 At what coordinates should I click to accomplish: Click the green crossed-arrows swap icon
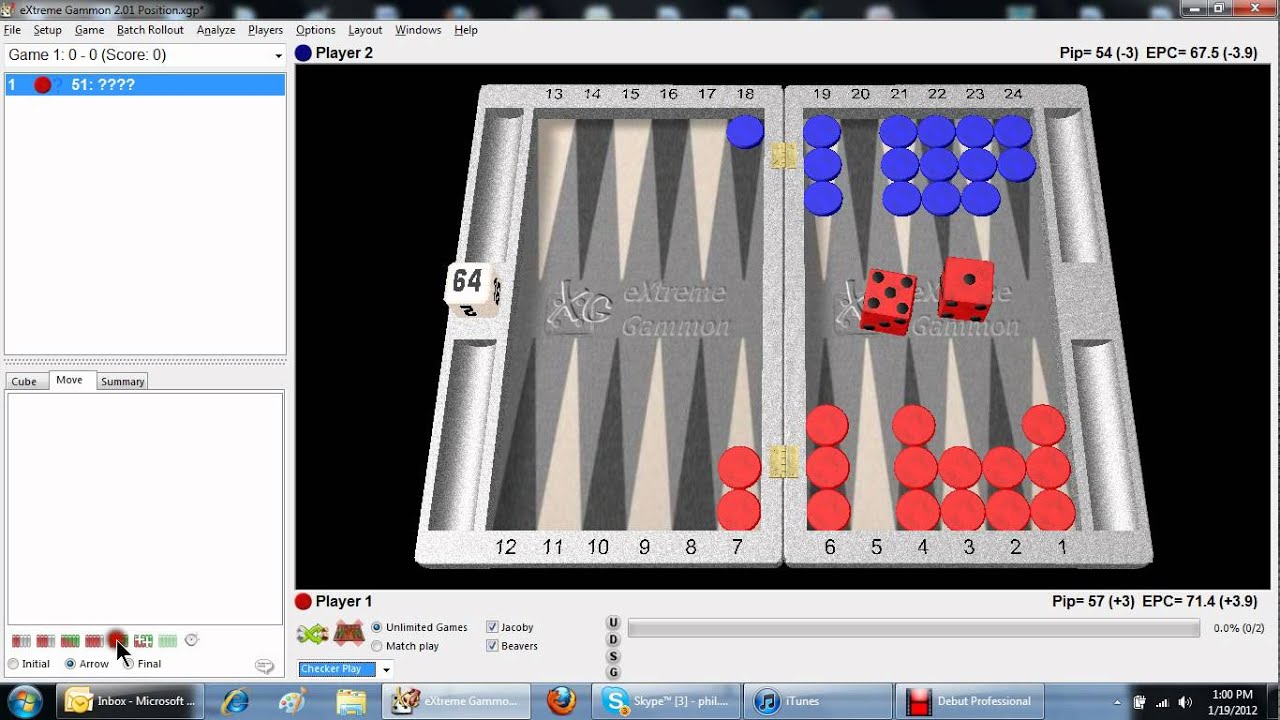click(313, 633)
